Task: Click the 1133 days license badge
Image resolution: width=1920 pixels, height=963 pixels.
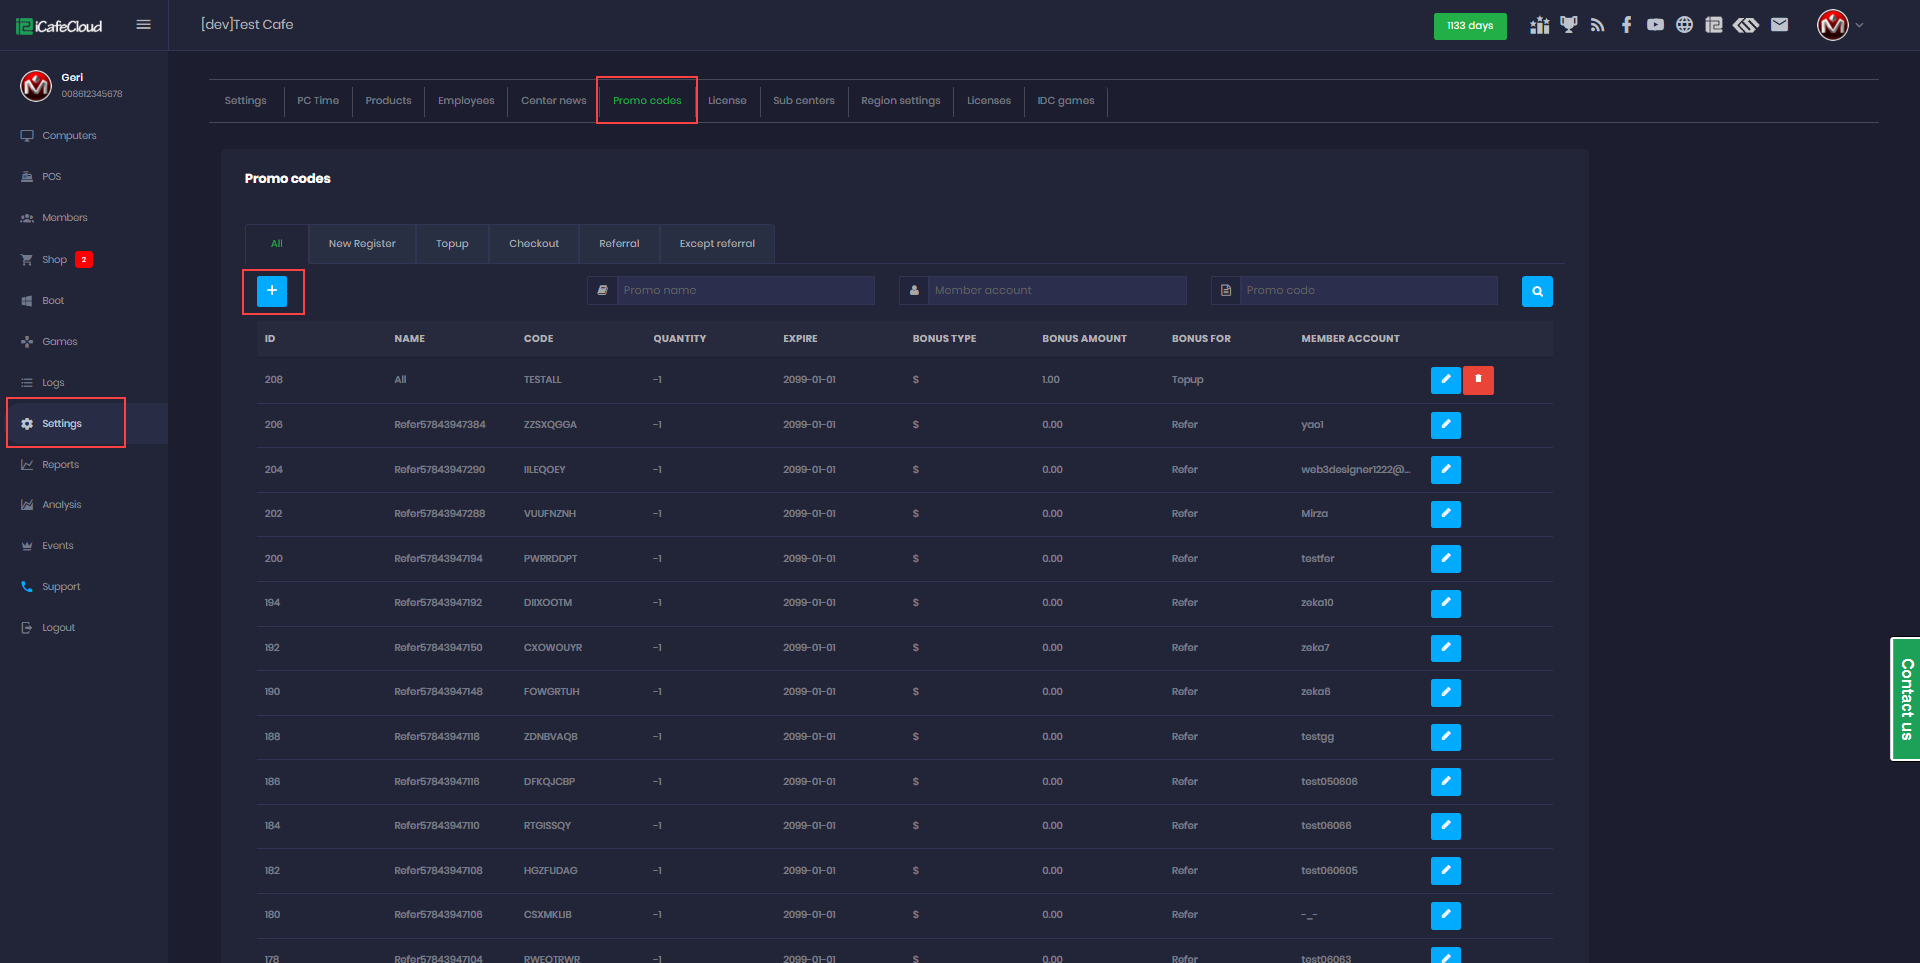Action: point(1469,26)
